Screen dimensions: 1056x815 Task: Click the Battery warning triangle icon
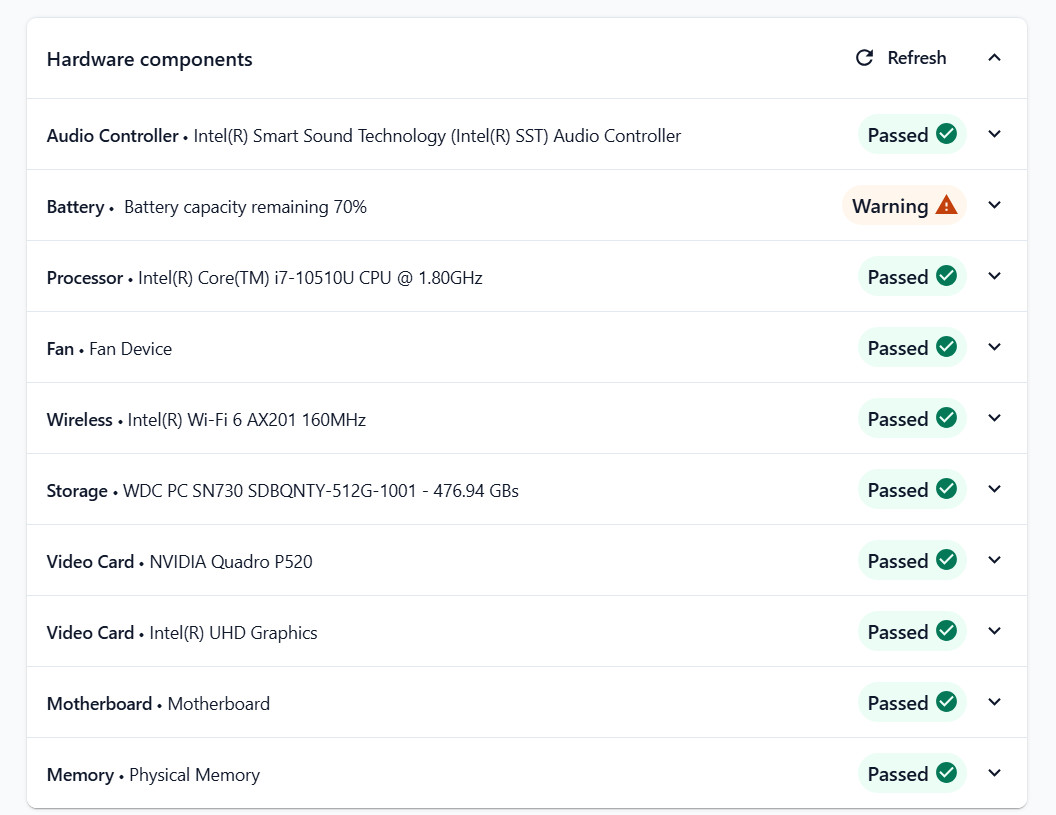pyautogui.click(x=946, y=205)
